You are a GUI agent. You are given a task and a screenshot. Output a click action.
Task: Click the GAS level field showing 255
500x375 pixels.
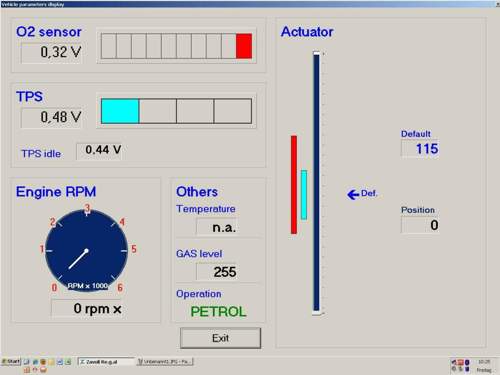point(217,272)
